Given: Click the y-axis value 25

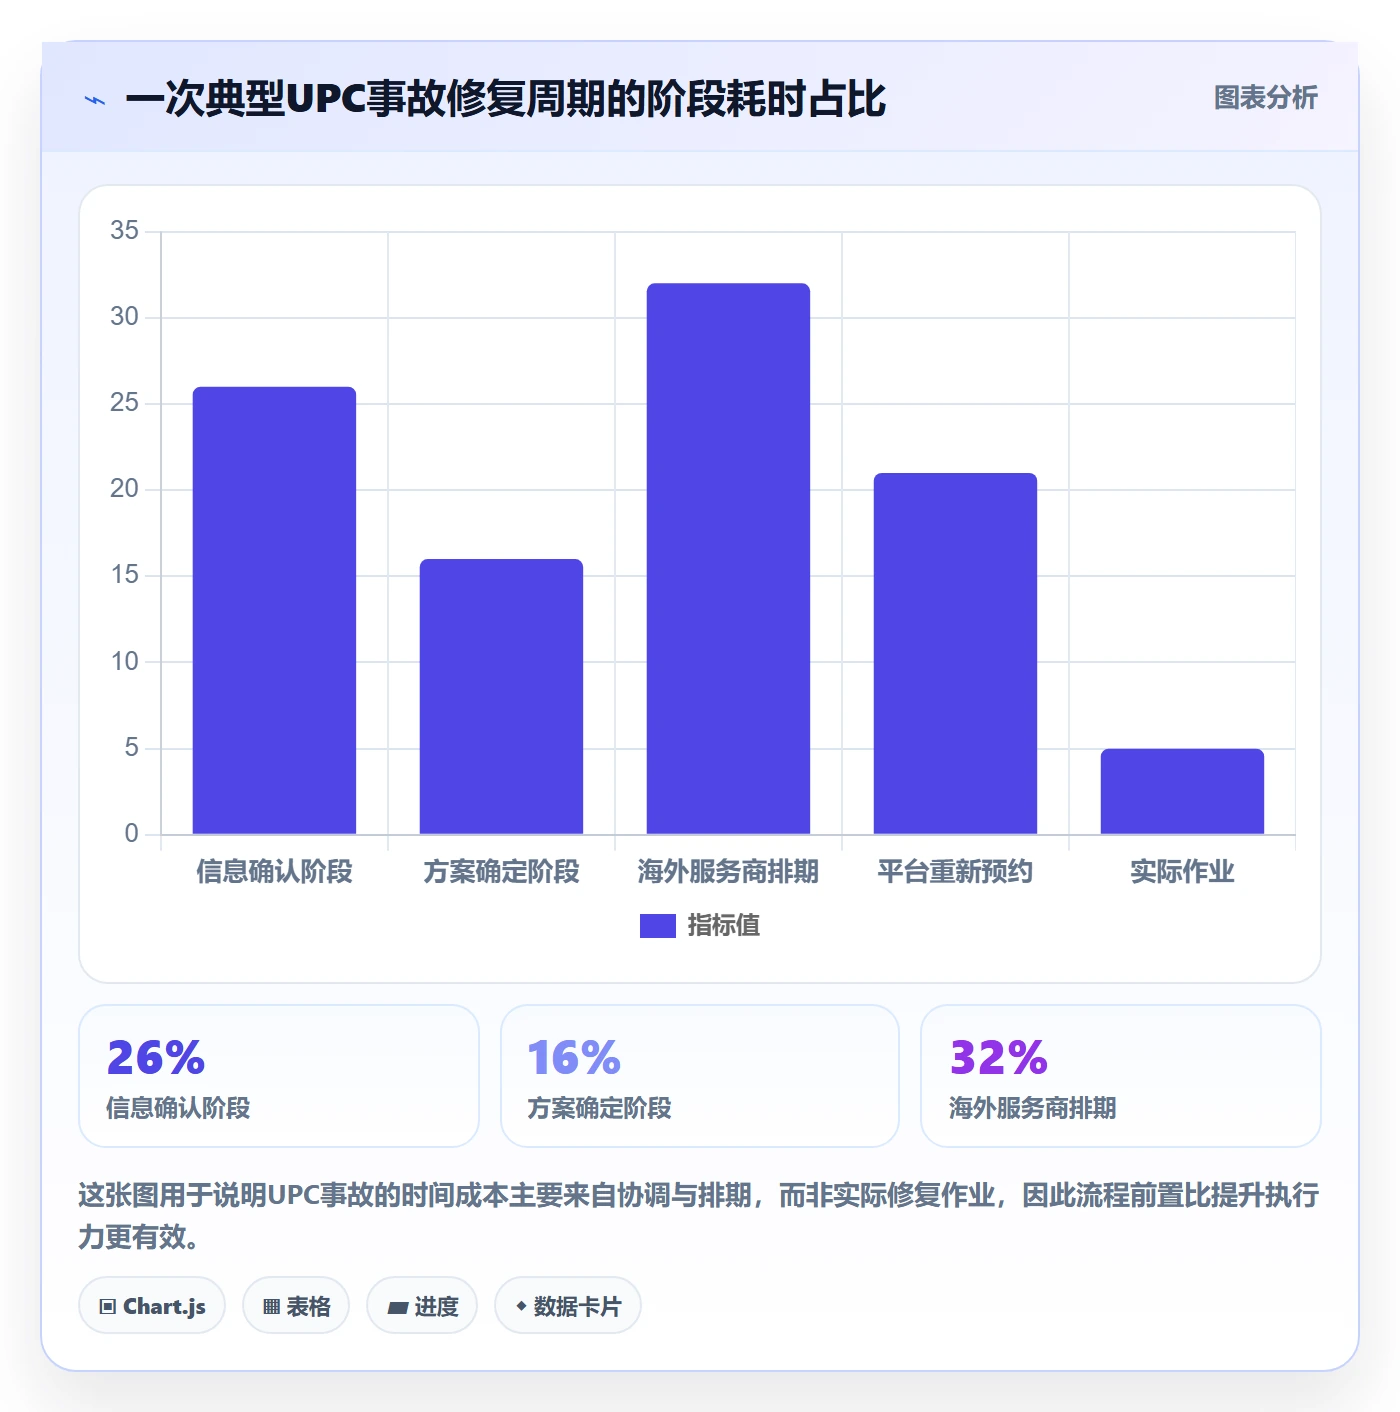Looking at the screenshot, I should (x=125, y=403).
